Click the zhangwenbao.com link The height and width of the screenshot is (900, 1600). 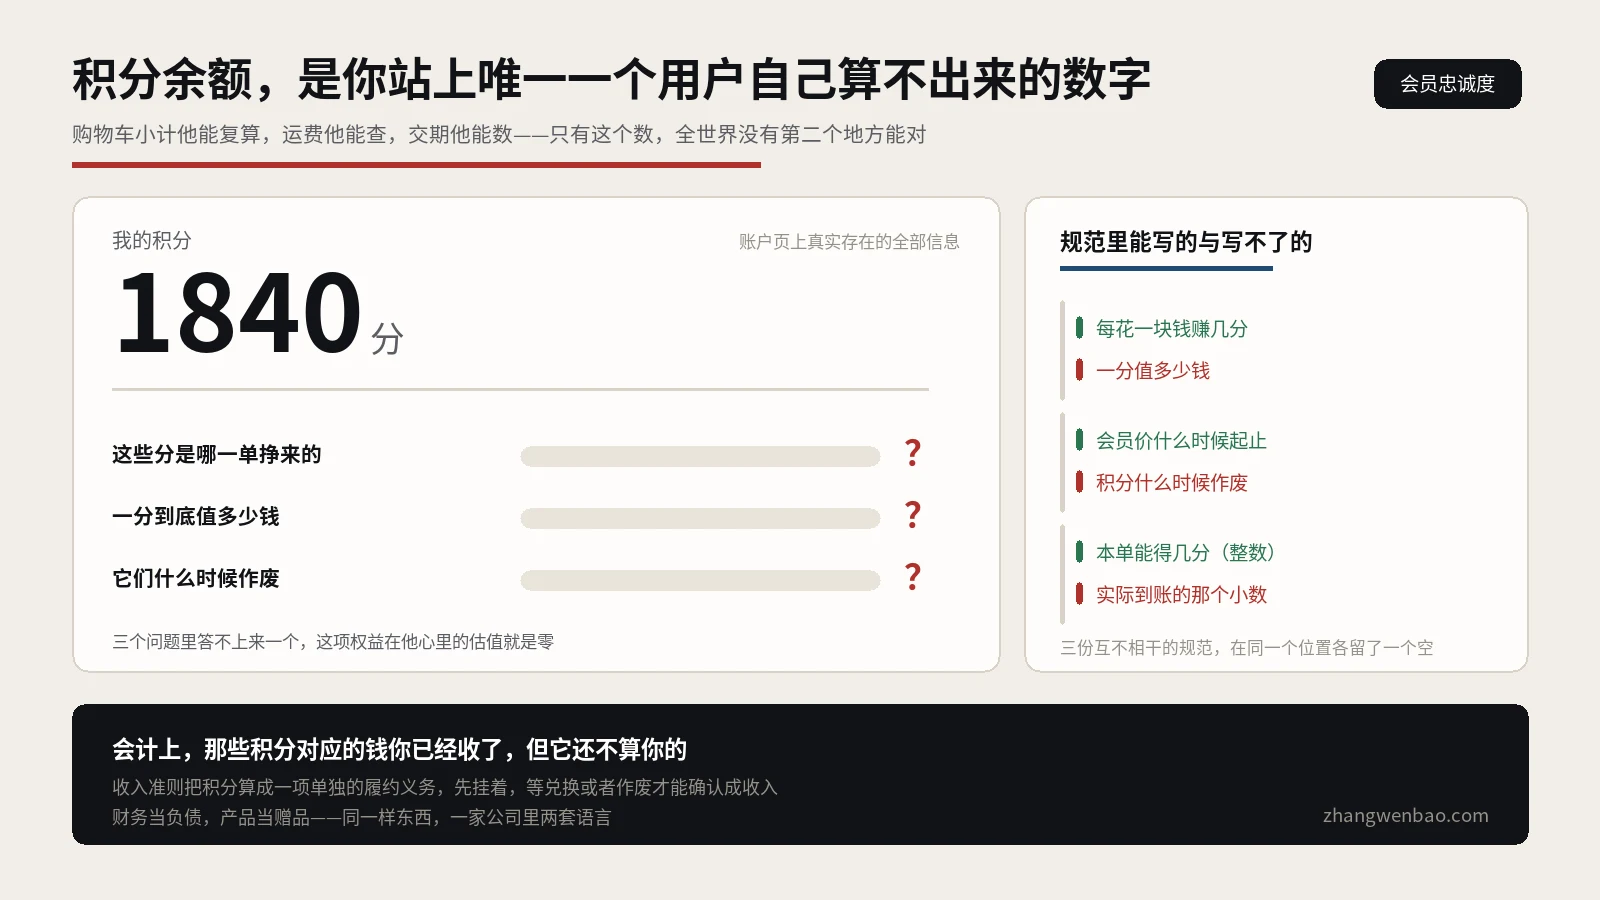(1405, 816)
